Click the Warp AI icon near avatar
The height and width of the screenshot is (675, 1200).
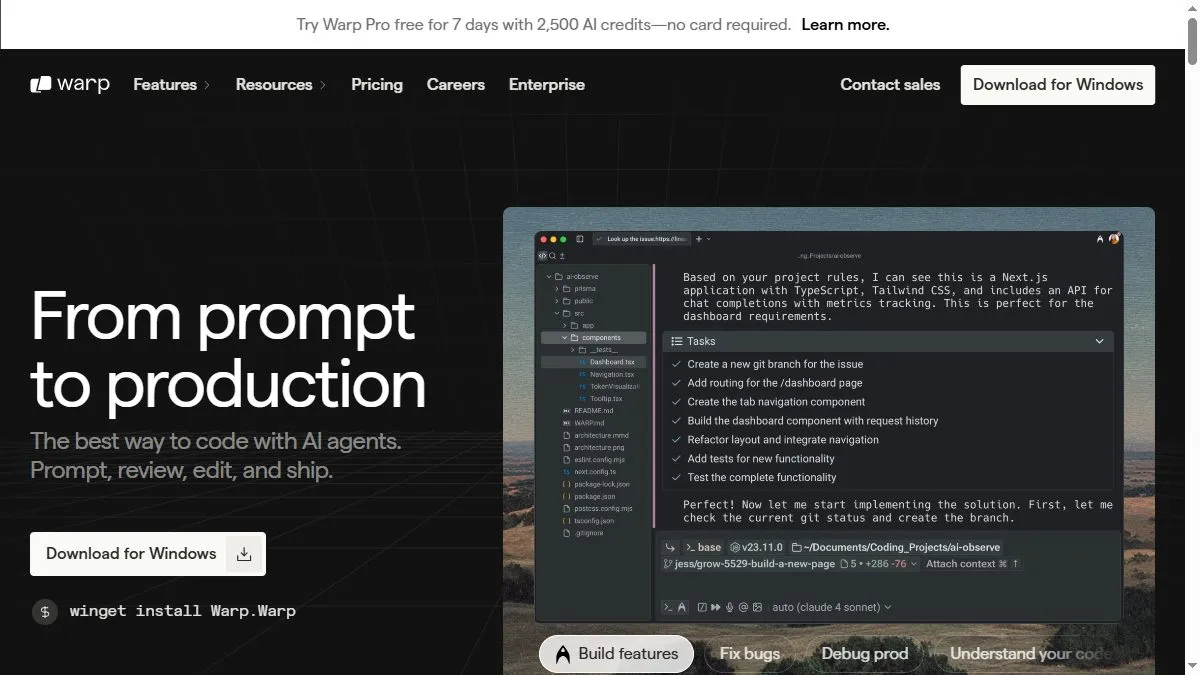click(x=1100, y=239)
